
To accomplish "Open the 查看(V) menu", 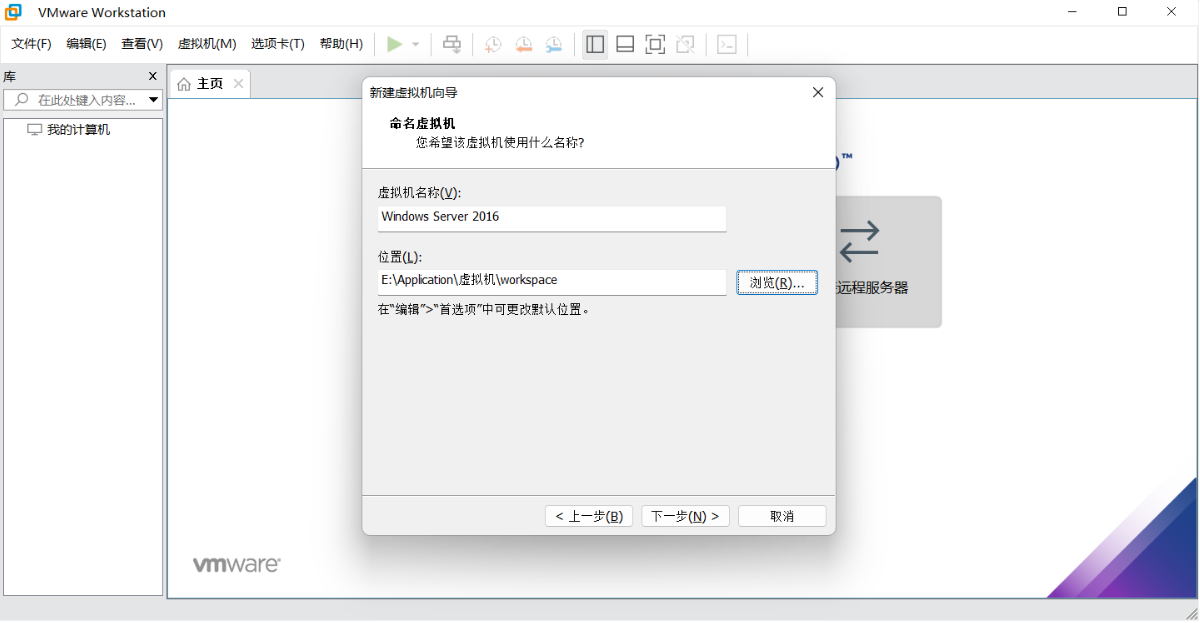I will tap(142, 44).
